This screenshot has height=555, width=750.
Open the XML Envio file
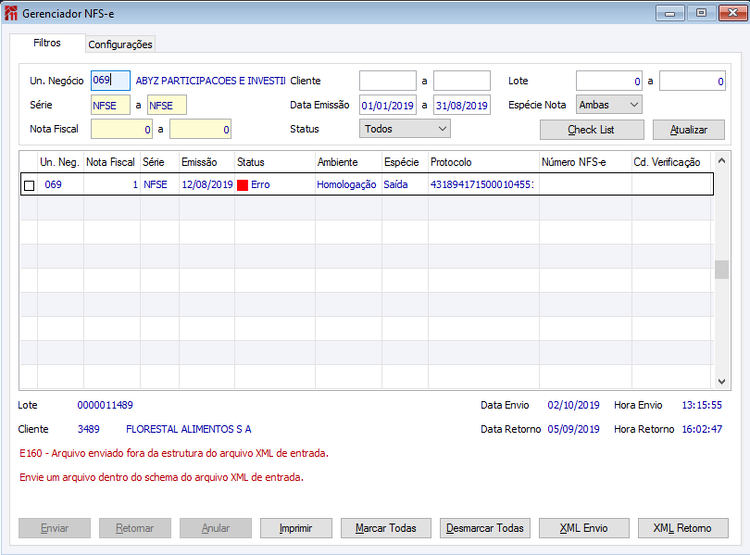[584, 528]
